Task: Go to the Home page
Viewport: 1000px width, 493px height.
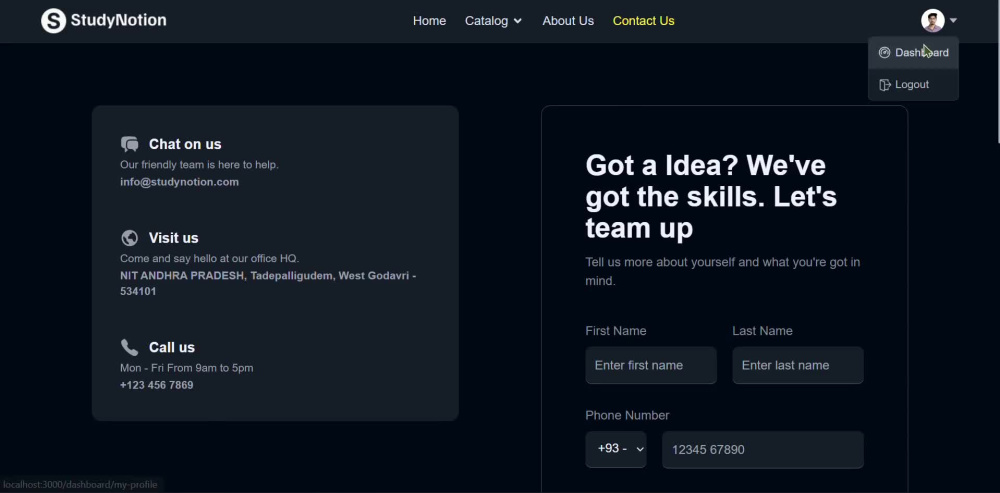Action: coord(429,21)
